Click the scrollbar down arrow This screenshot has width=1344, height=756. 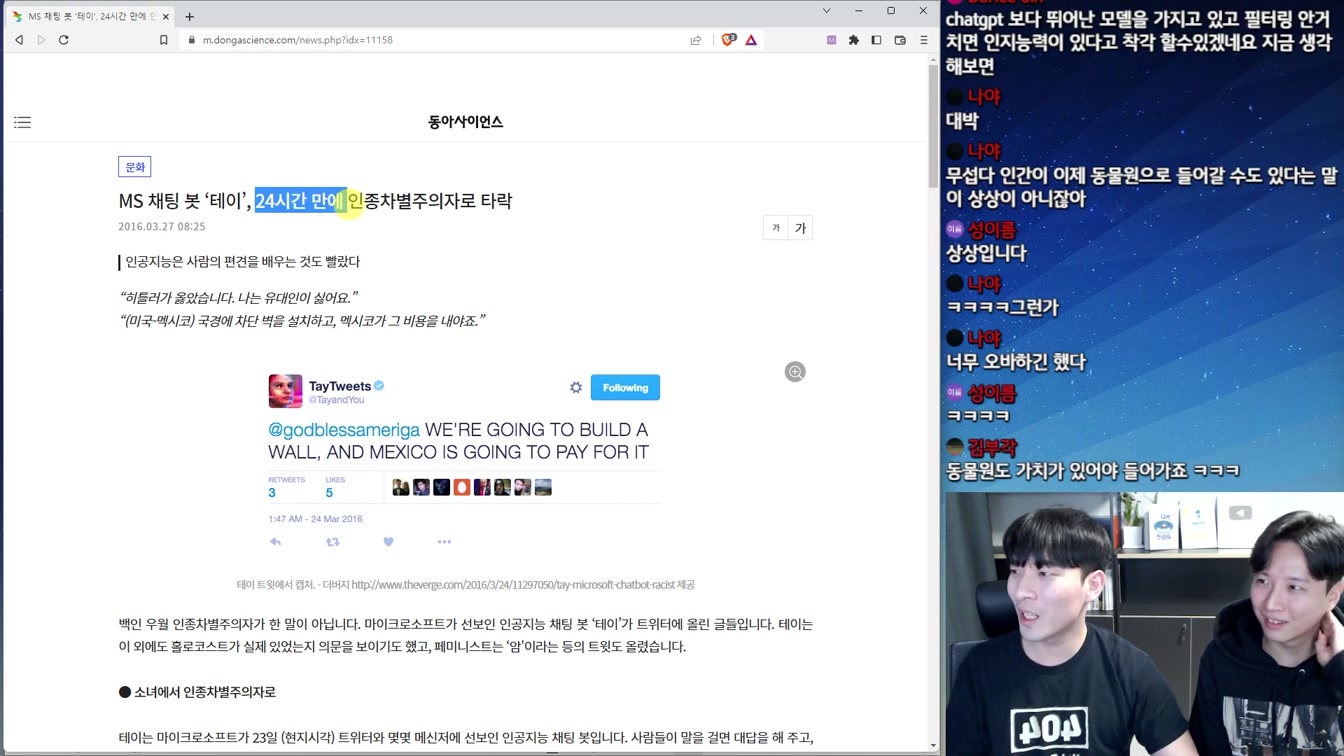click(934, 746)
